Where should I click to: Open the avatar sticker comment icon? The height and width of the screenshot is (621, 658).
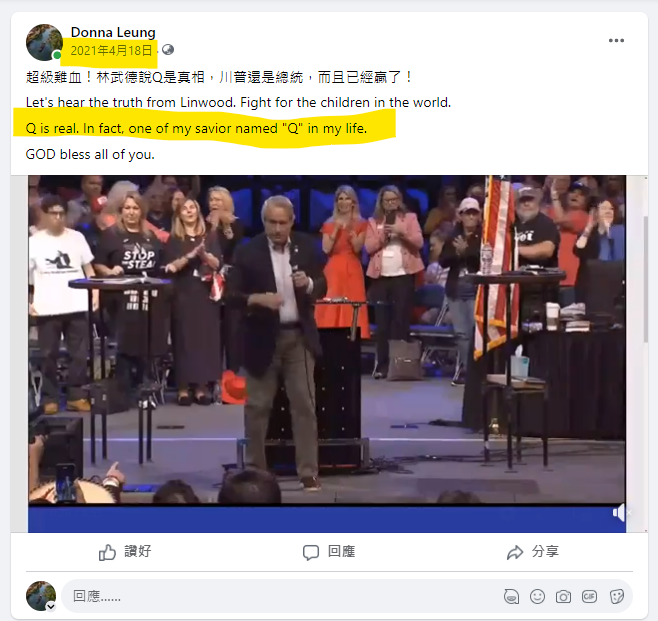tap(512, 596)
